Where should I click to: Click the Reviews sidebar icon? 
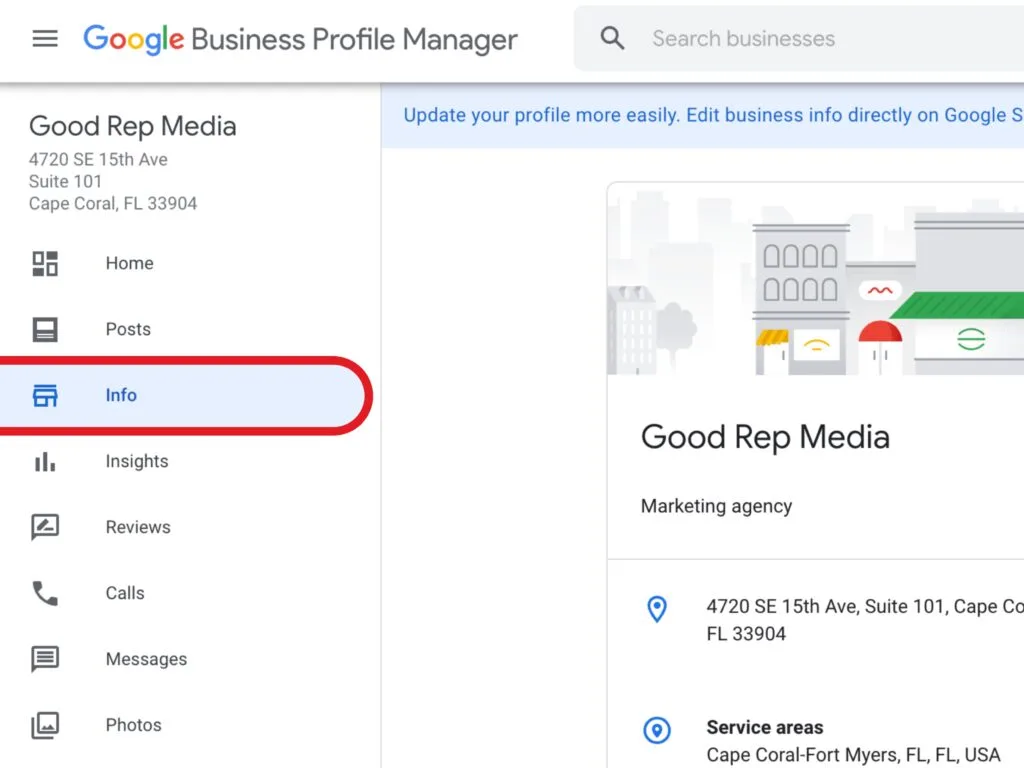point(45,527)
